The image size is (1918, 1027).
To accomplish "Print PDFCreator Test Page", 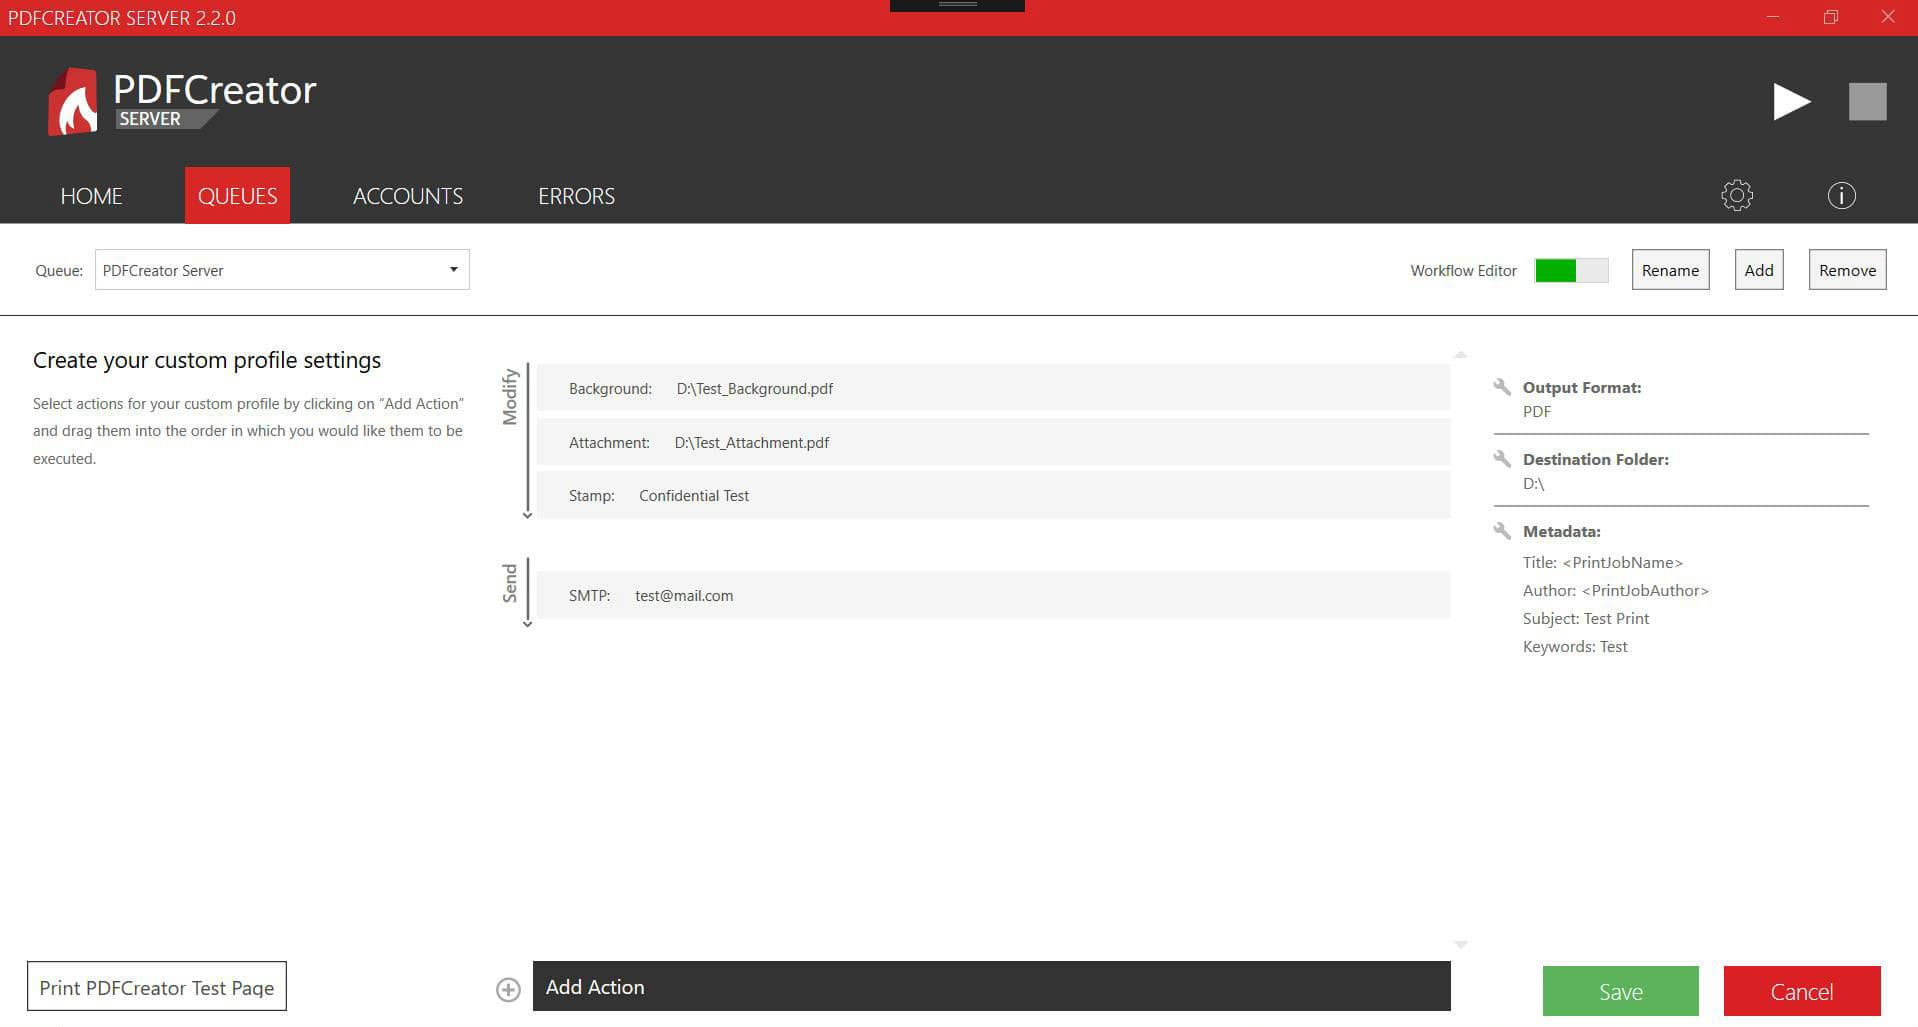I will (x=157, y=987).
